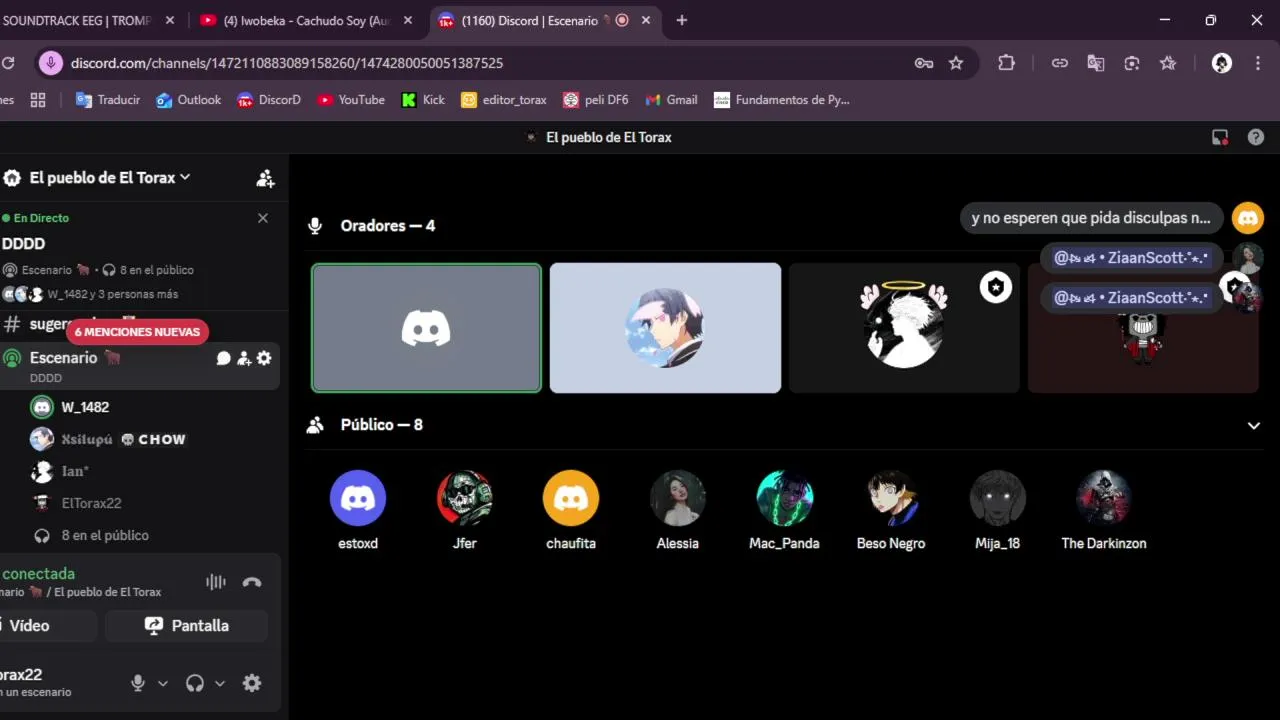Image resolution: width=1280 pixels, height=720 pixels.
Task: Switch to Iwobeka - Cachudo Soy YouTube tab
Action: click(308, 20)
